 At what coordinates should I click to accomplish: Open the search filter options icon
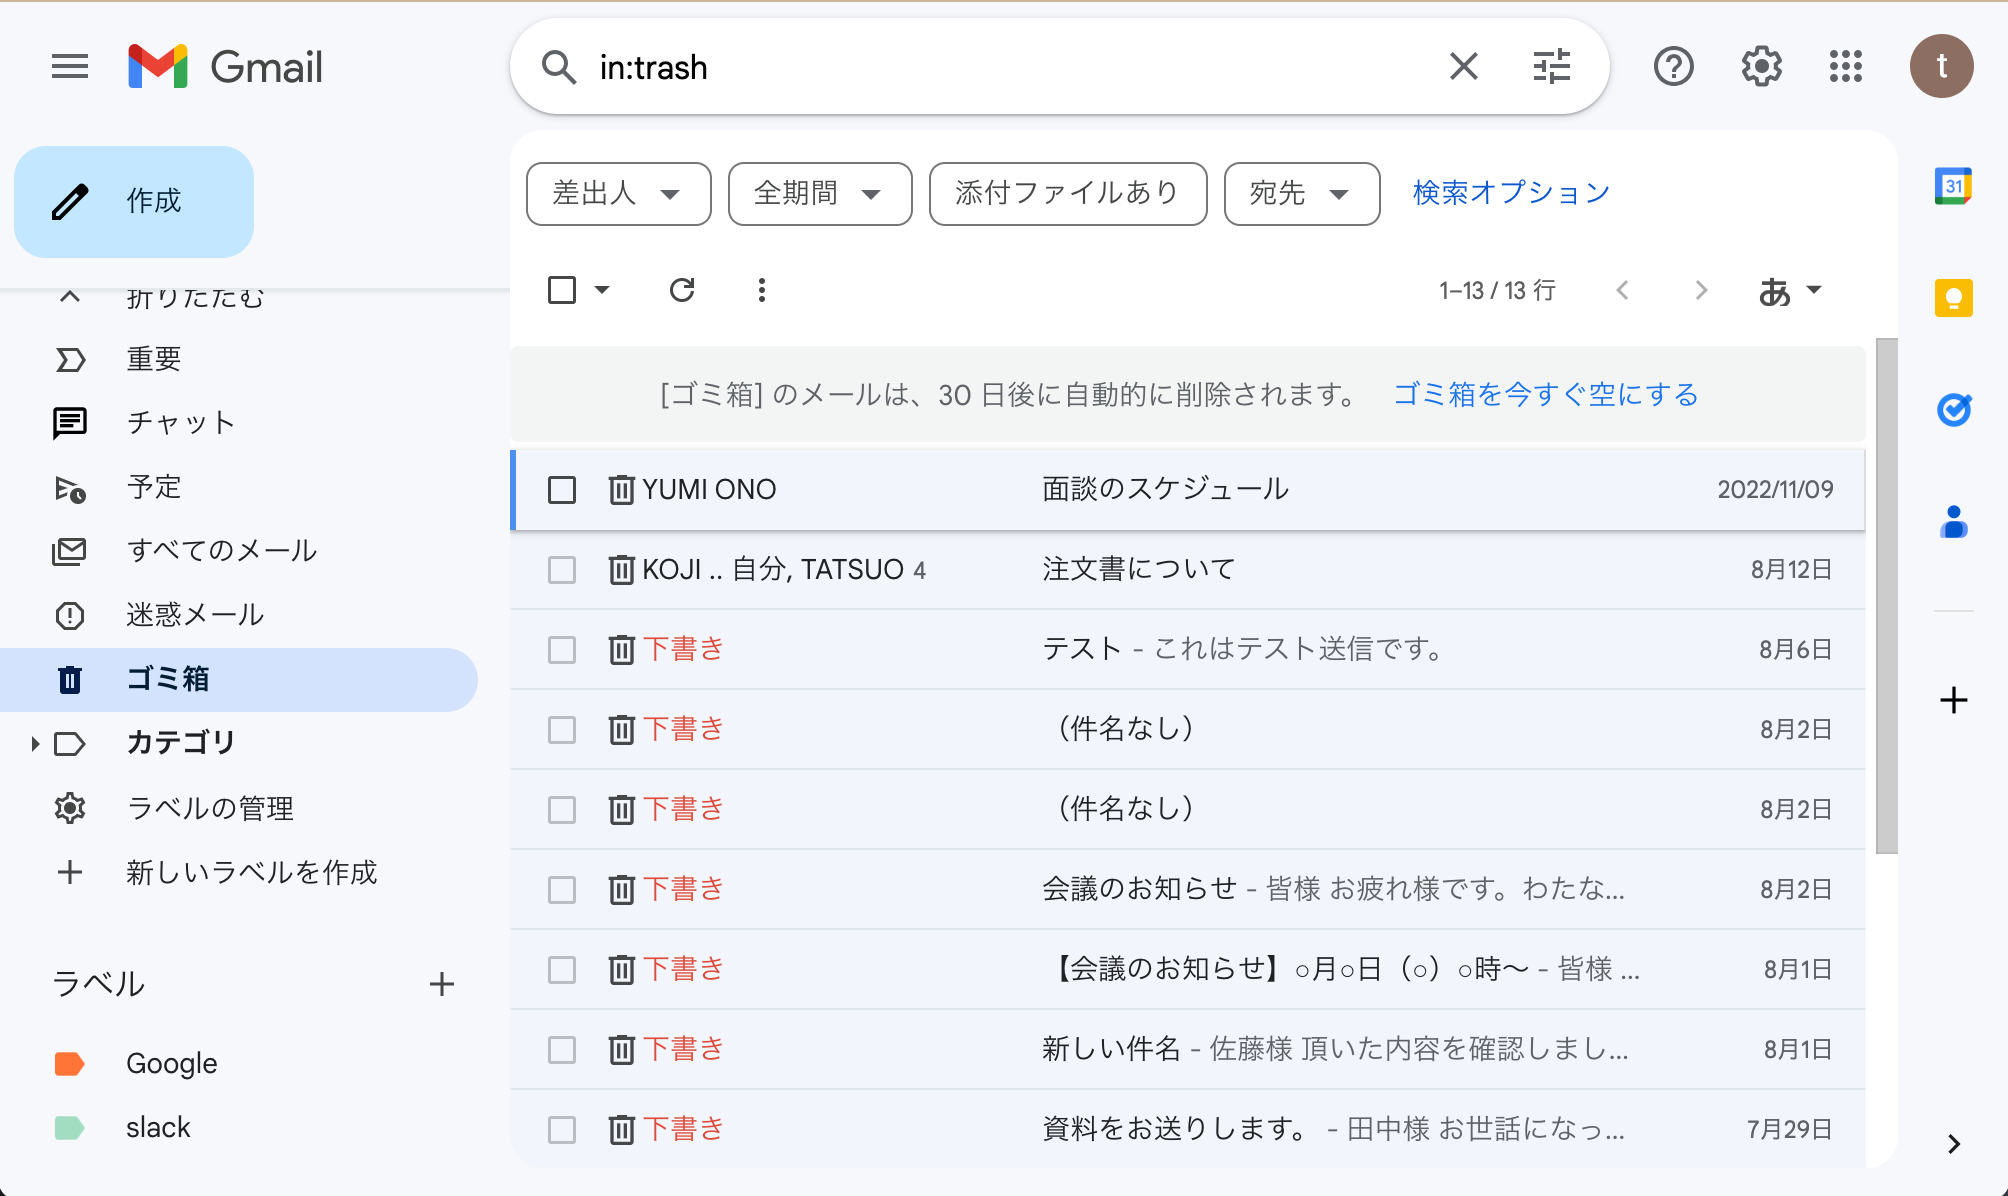[1551, 67]
